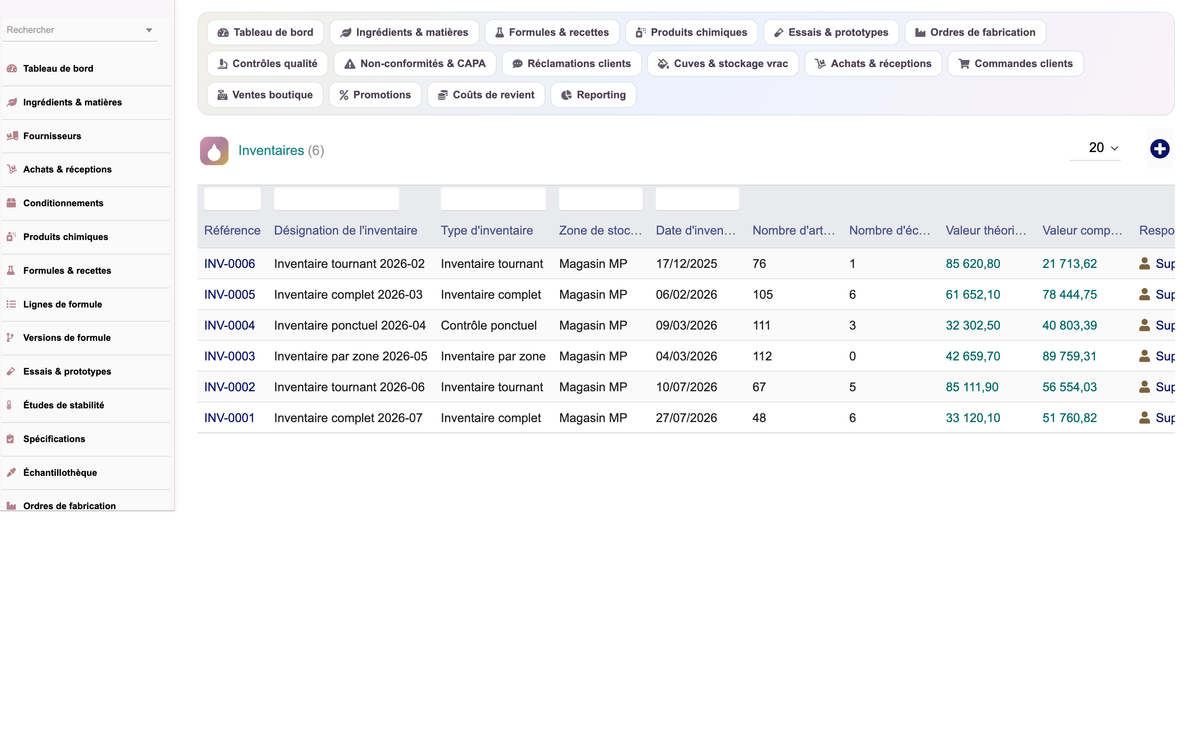Image resolution: width=1200 pixels, height=750 pixels.
Task: Open the Essais & prototypes top tab
Action: click(x=831, y=32)
